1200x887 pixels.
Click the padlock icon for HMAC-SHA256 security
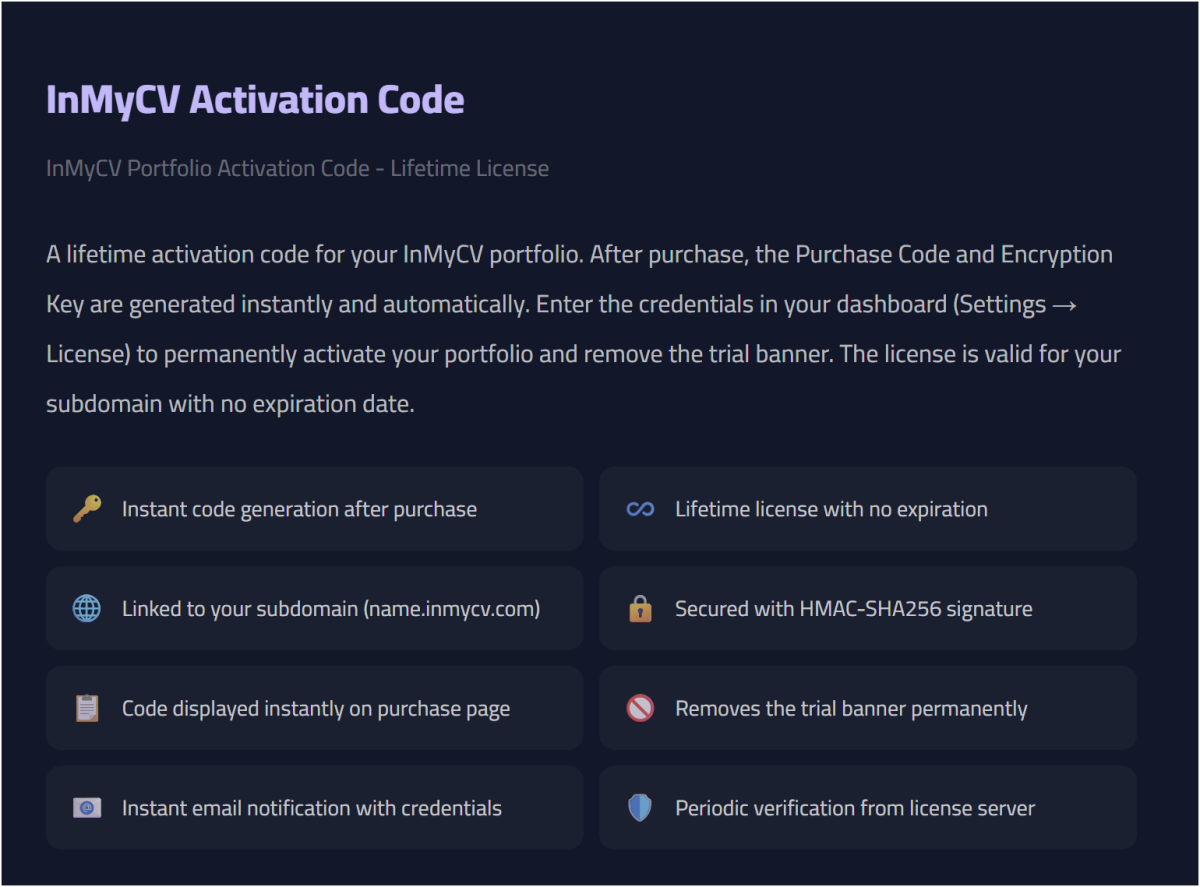click(640, 608)
